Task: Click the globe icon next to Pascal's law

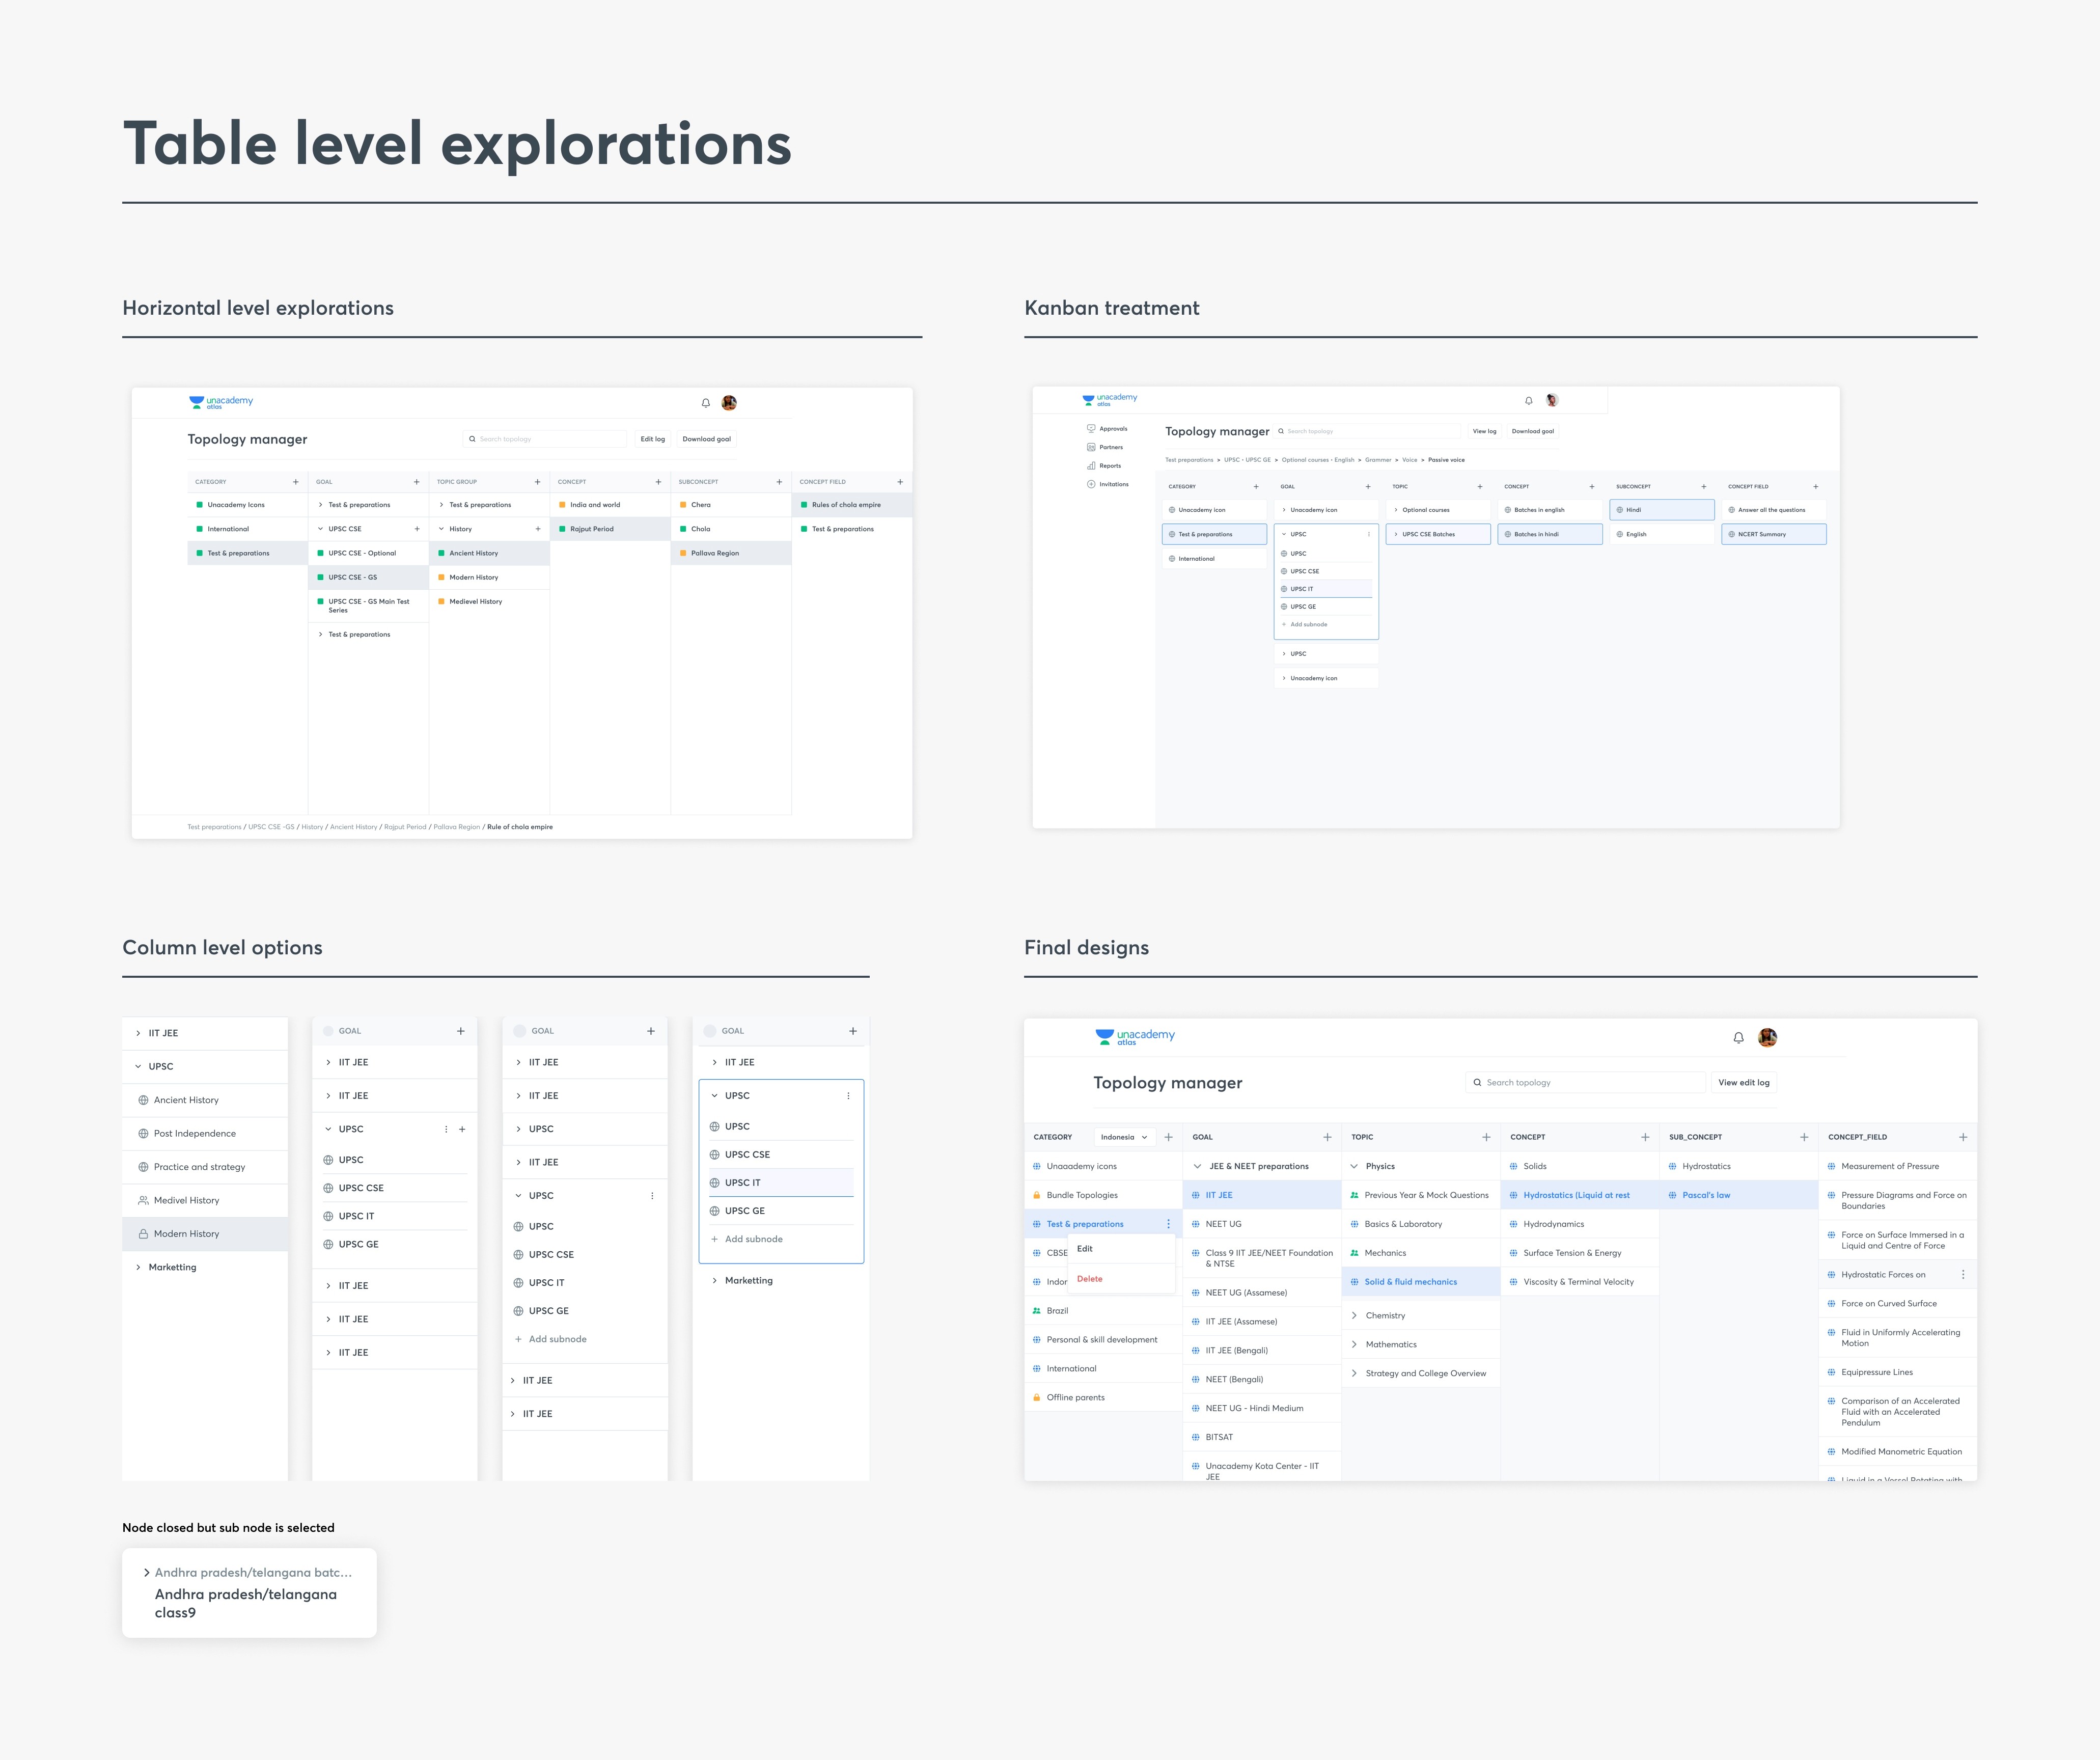Action: [x=1672, y=1195]
